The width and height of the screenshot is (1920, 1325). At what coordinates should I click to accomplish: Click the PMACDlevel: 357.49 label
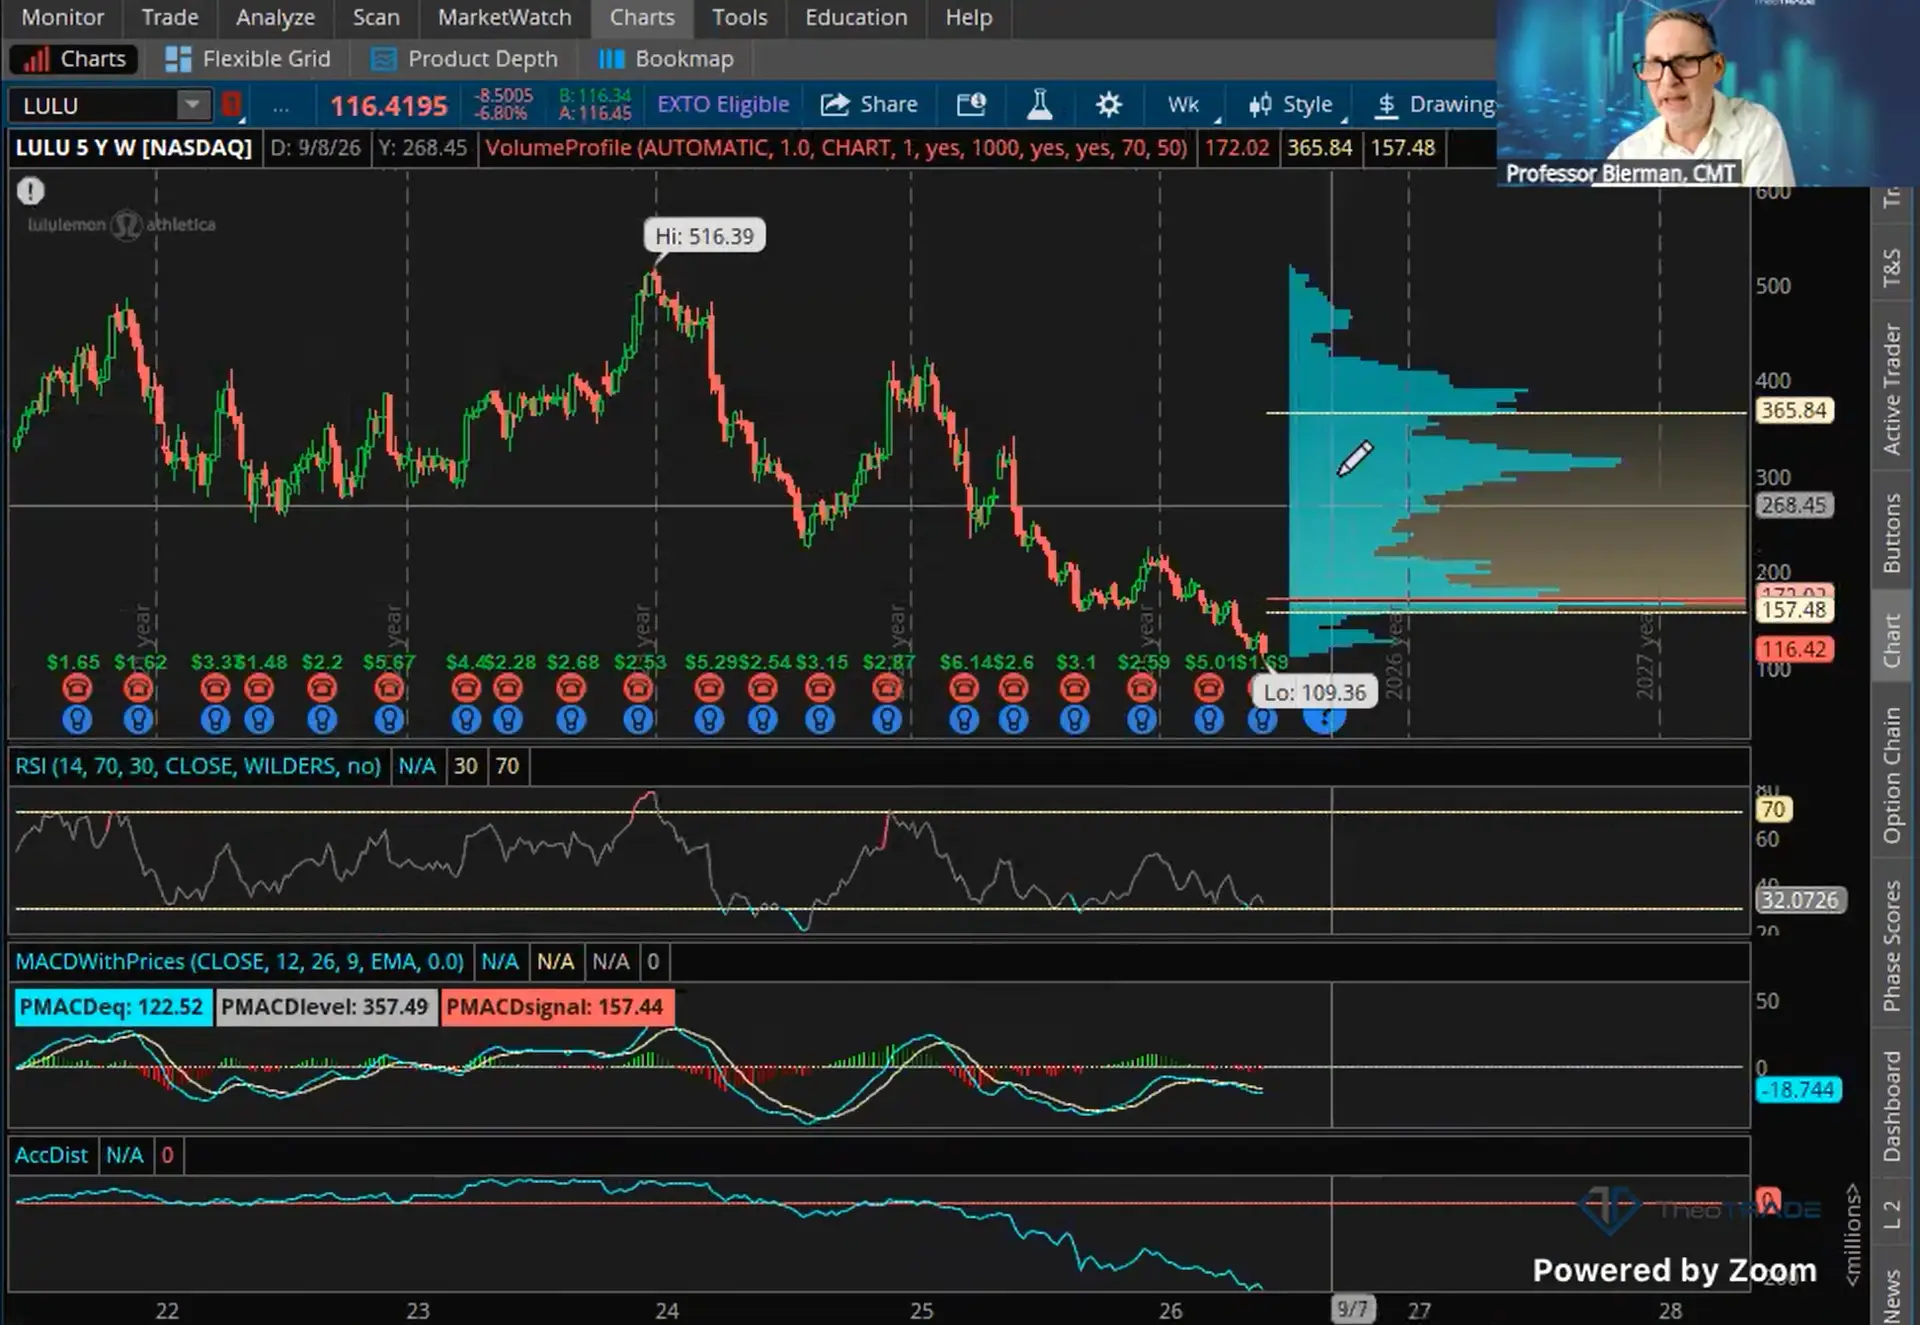(x=325, y=1007)
